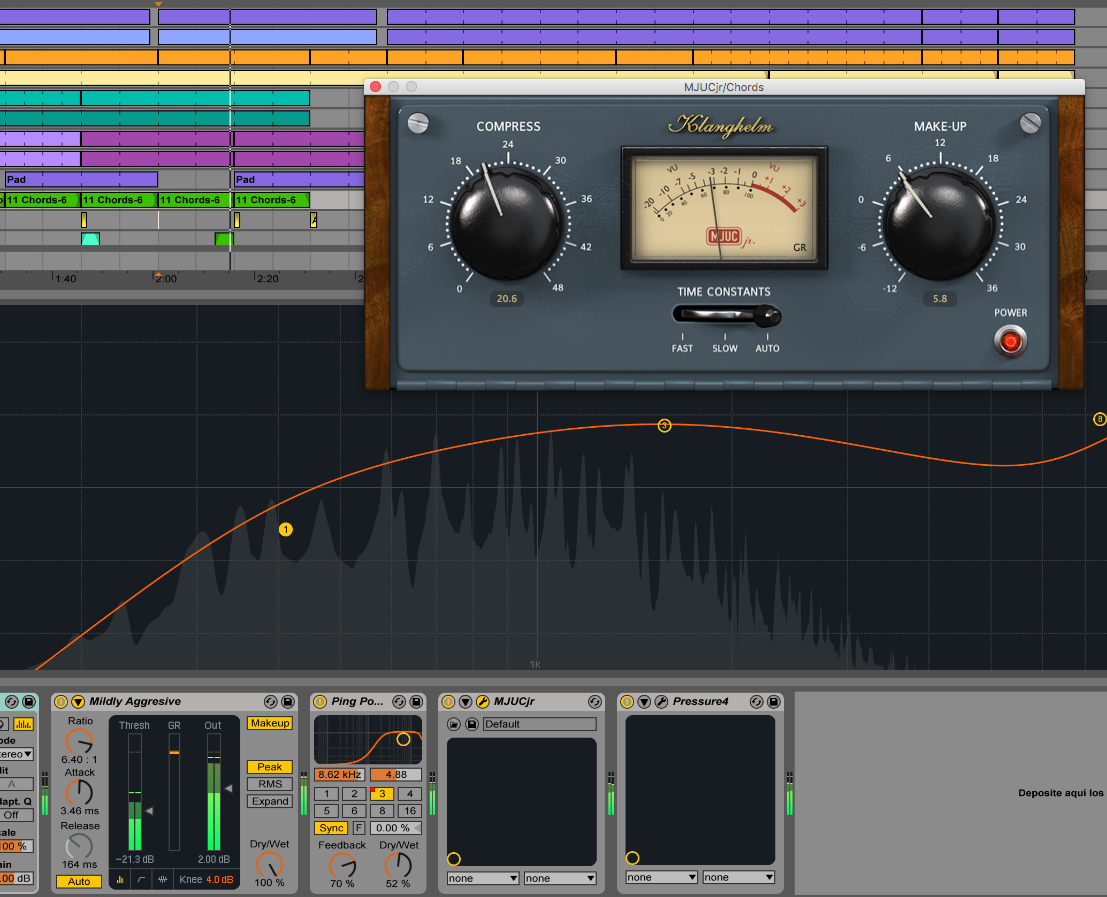This screenshot has height=897, width=1107.
Task: Unfold MJUCjr device parameters triangle
Action: (465, 702)
